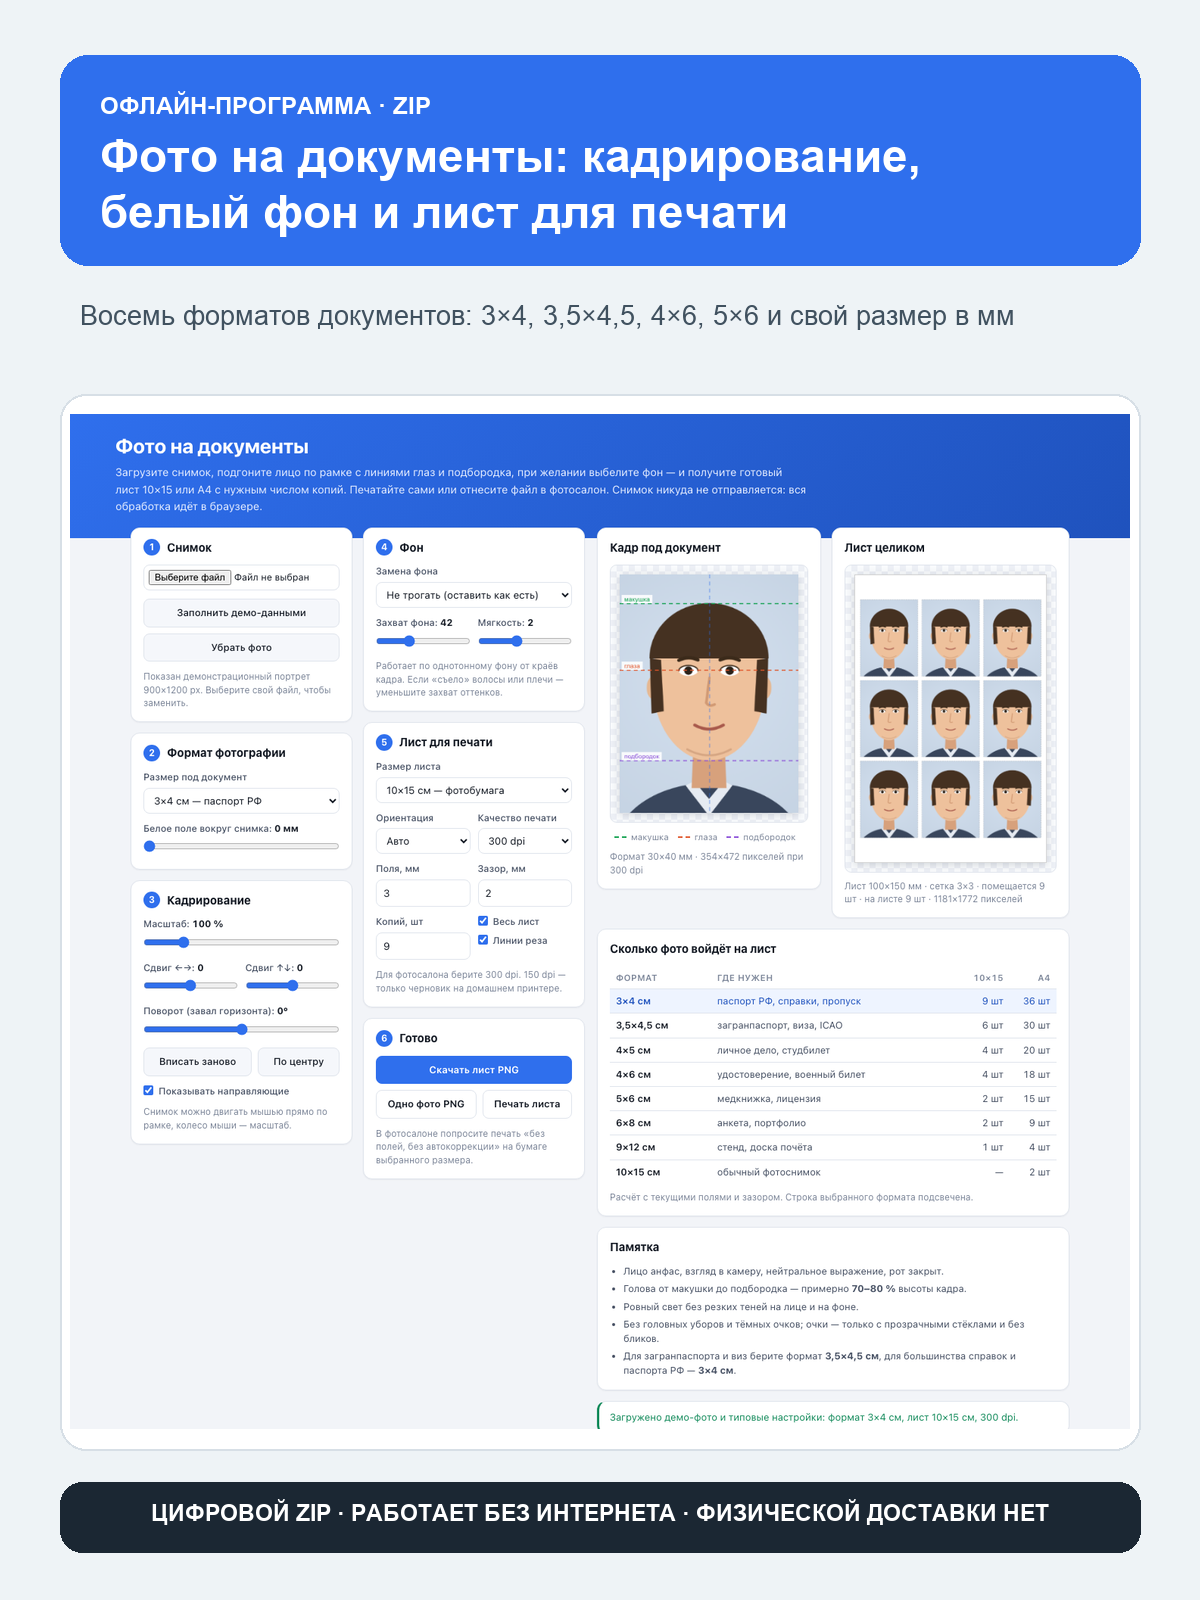Select the '9×12 см' table row
Image resolution: width=1200 pixels, height=1600 pixels.
(833, 1147)
